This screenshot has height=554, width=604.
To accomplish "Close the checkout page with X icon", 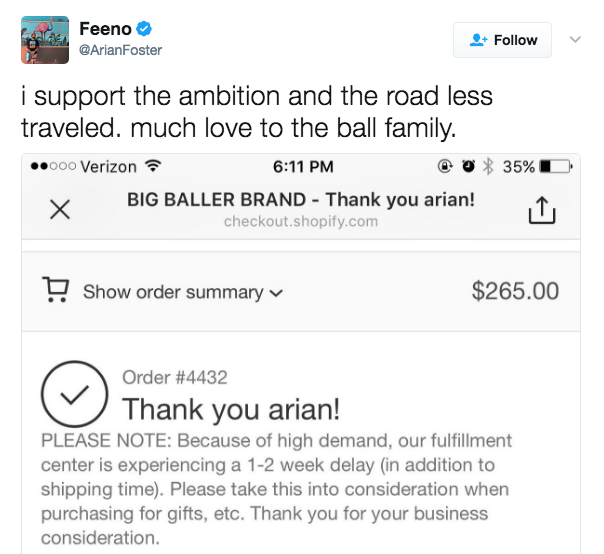I will (60, 209).
